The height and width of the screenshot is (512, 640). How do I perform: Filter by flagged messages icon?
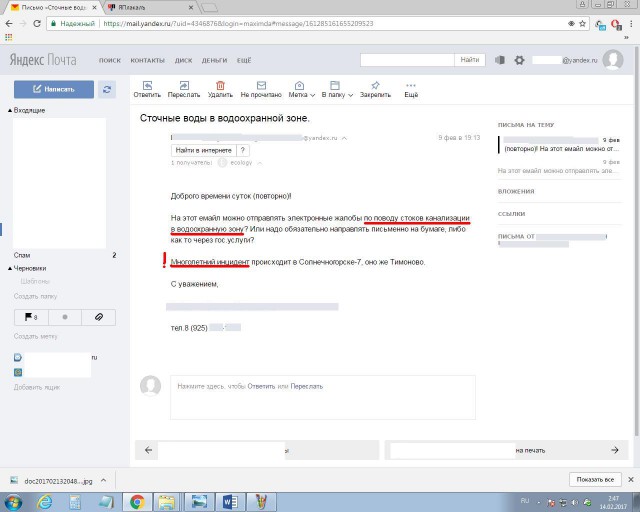[x=31, y=317]
